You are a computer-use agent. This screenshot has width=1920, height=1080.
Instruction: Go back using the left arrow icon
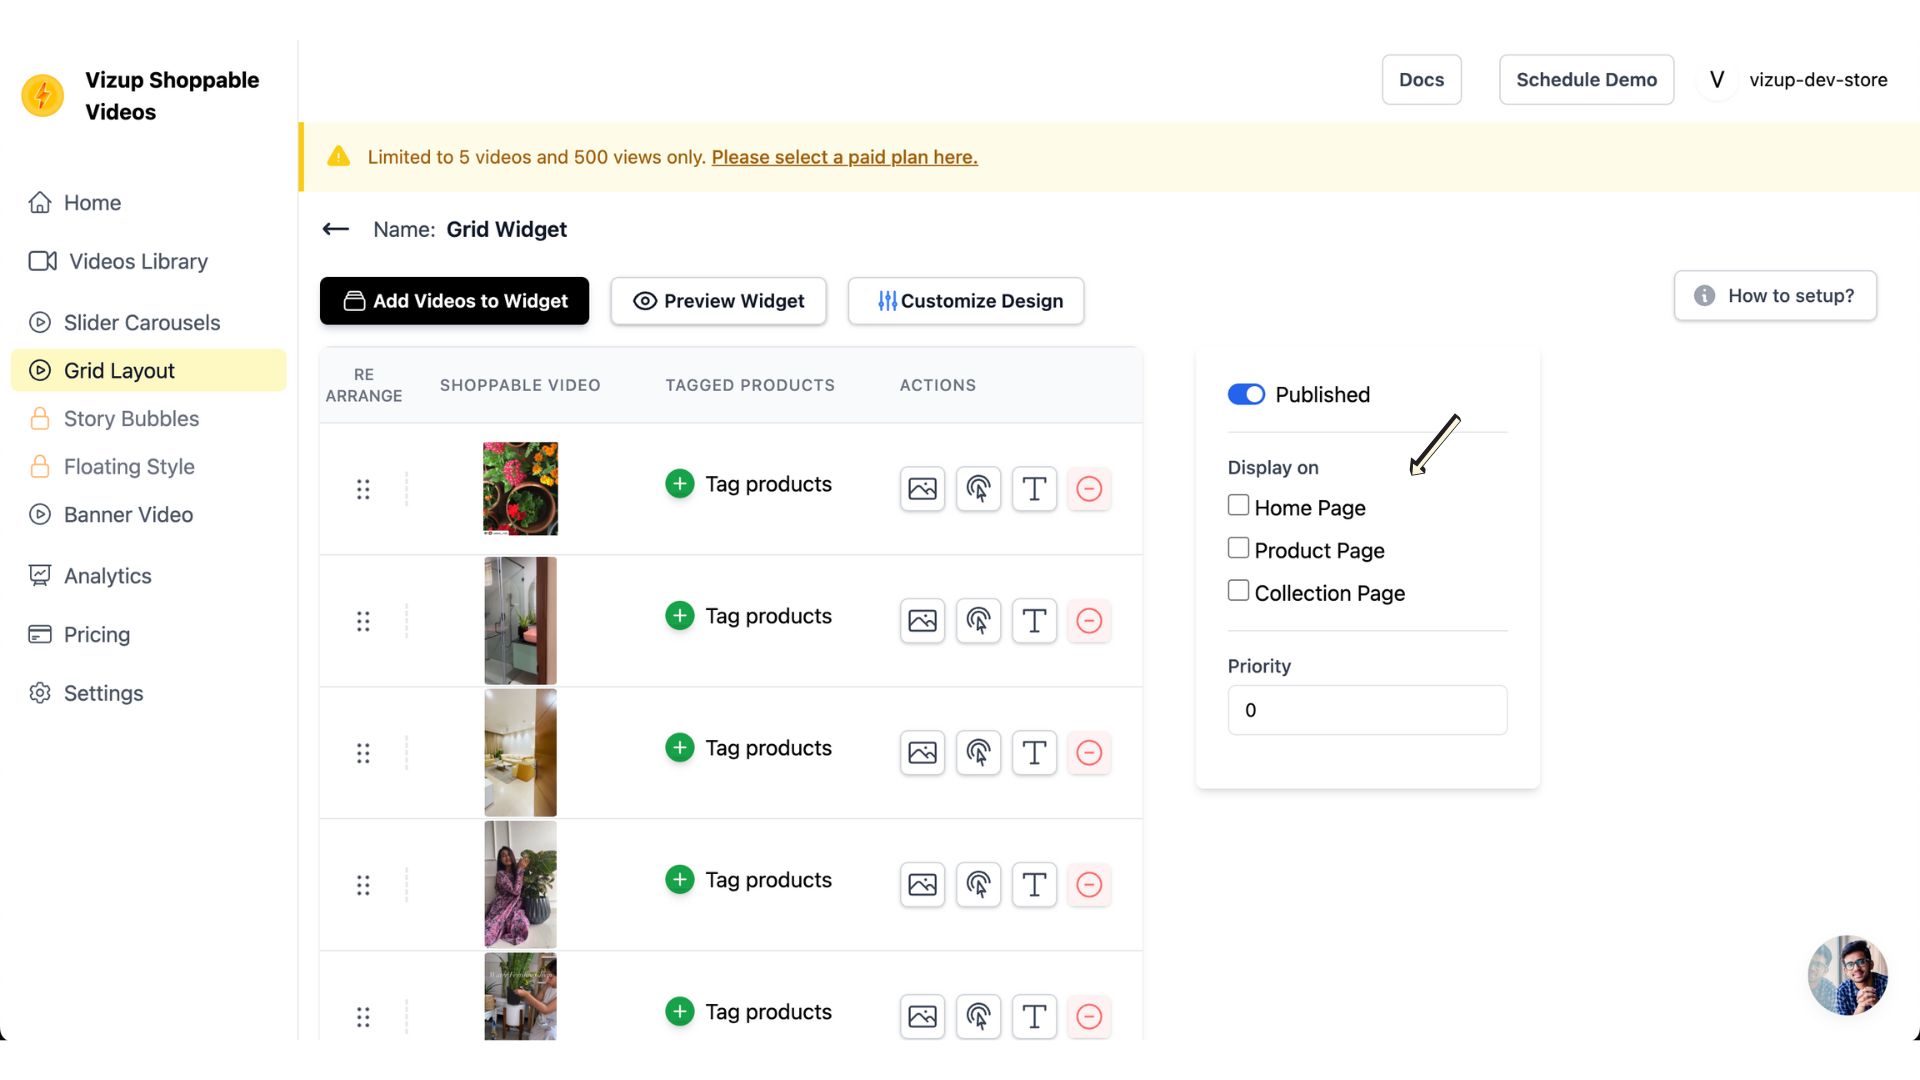point(336,229)
